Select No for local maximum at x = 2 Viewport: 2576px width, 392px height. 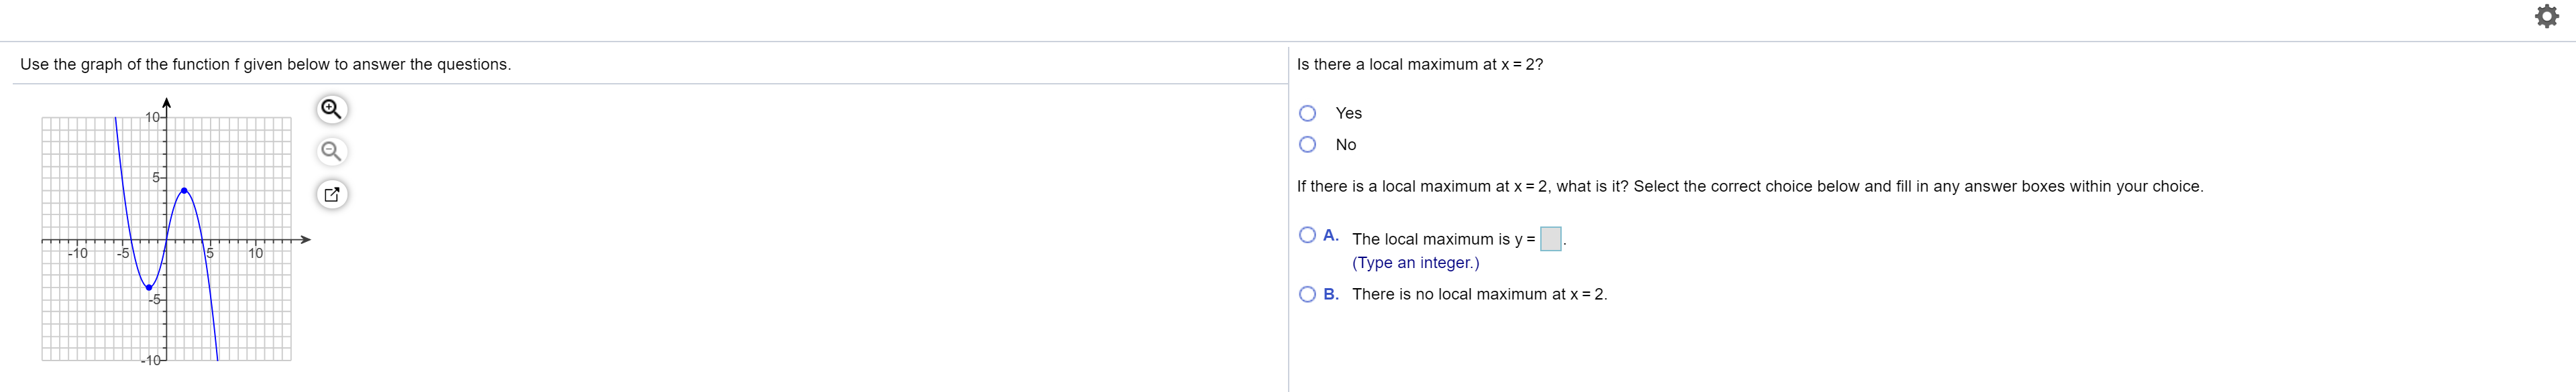click(x=1308, y=144)
